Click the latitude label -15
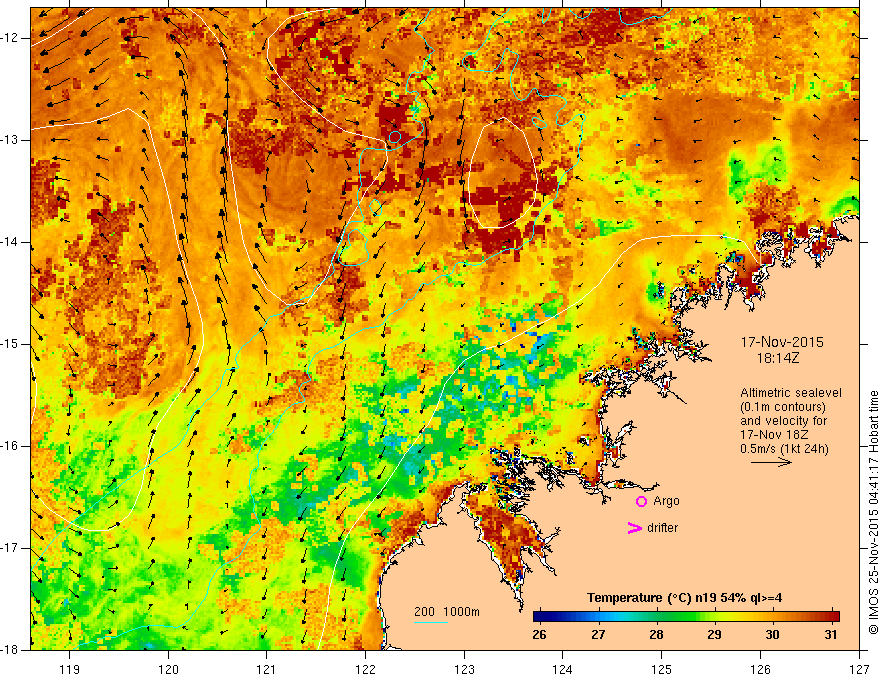Image resolution: width=880 pixels, height=680 pixels. point(10,344)
